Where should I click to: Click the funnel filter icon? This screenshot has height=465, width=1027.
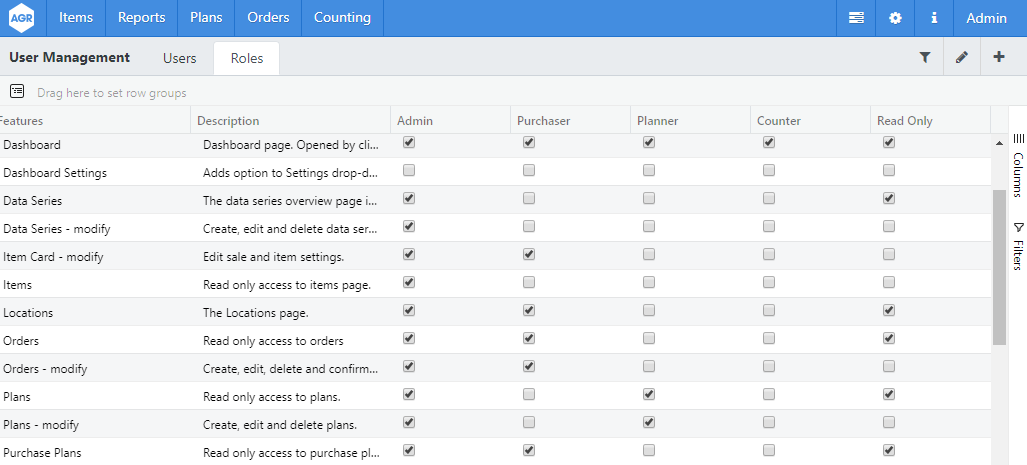(x=925, y=58)
